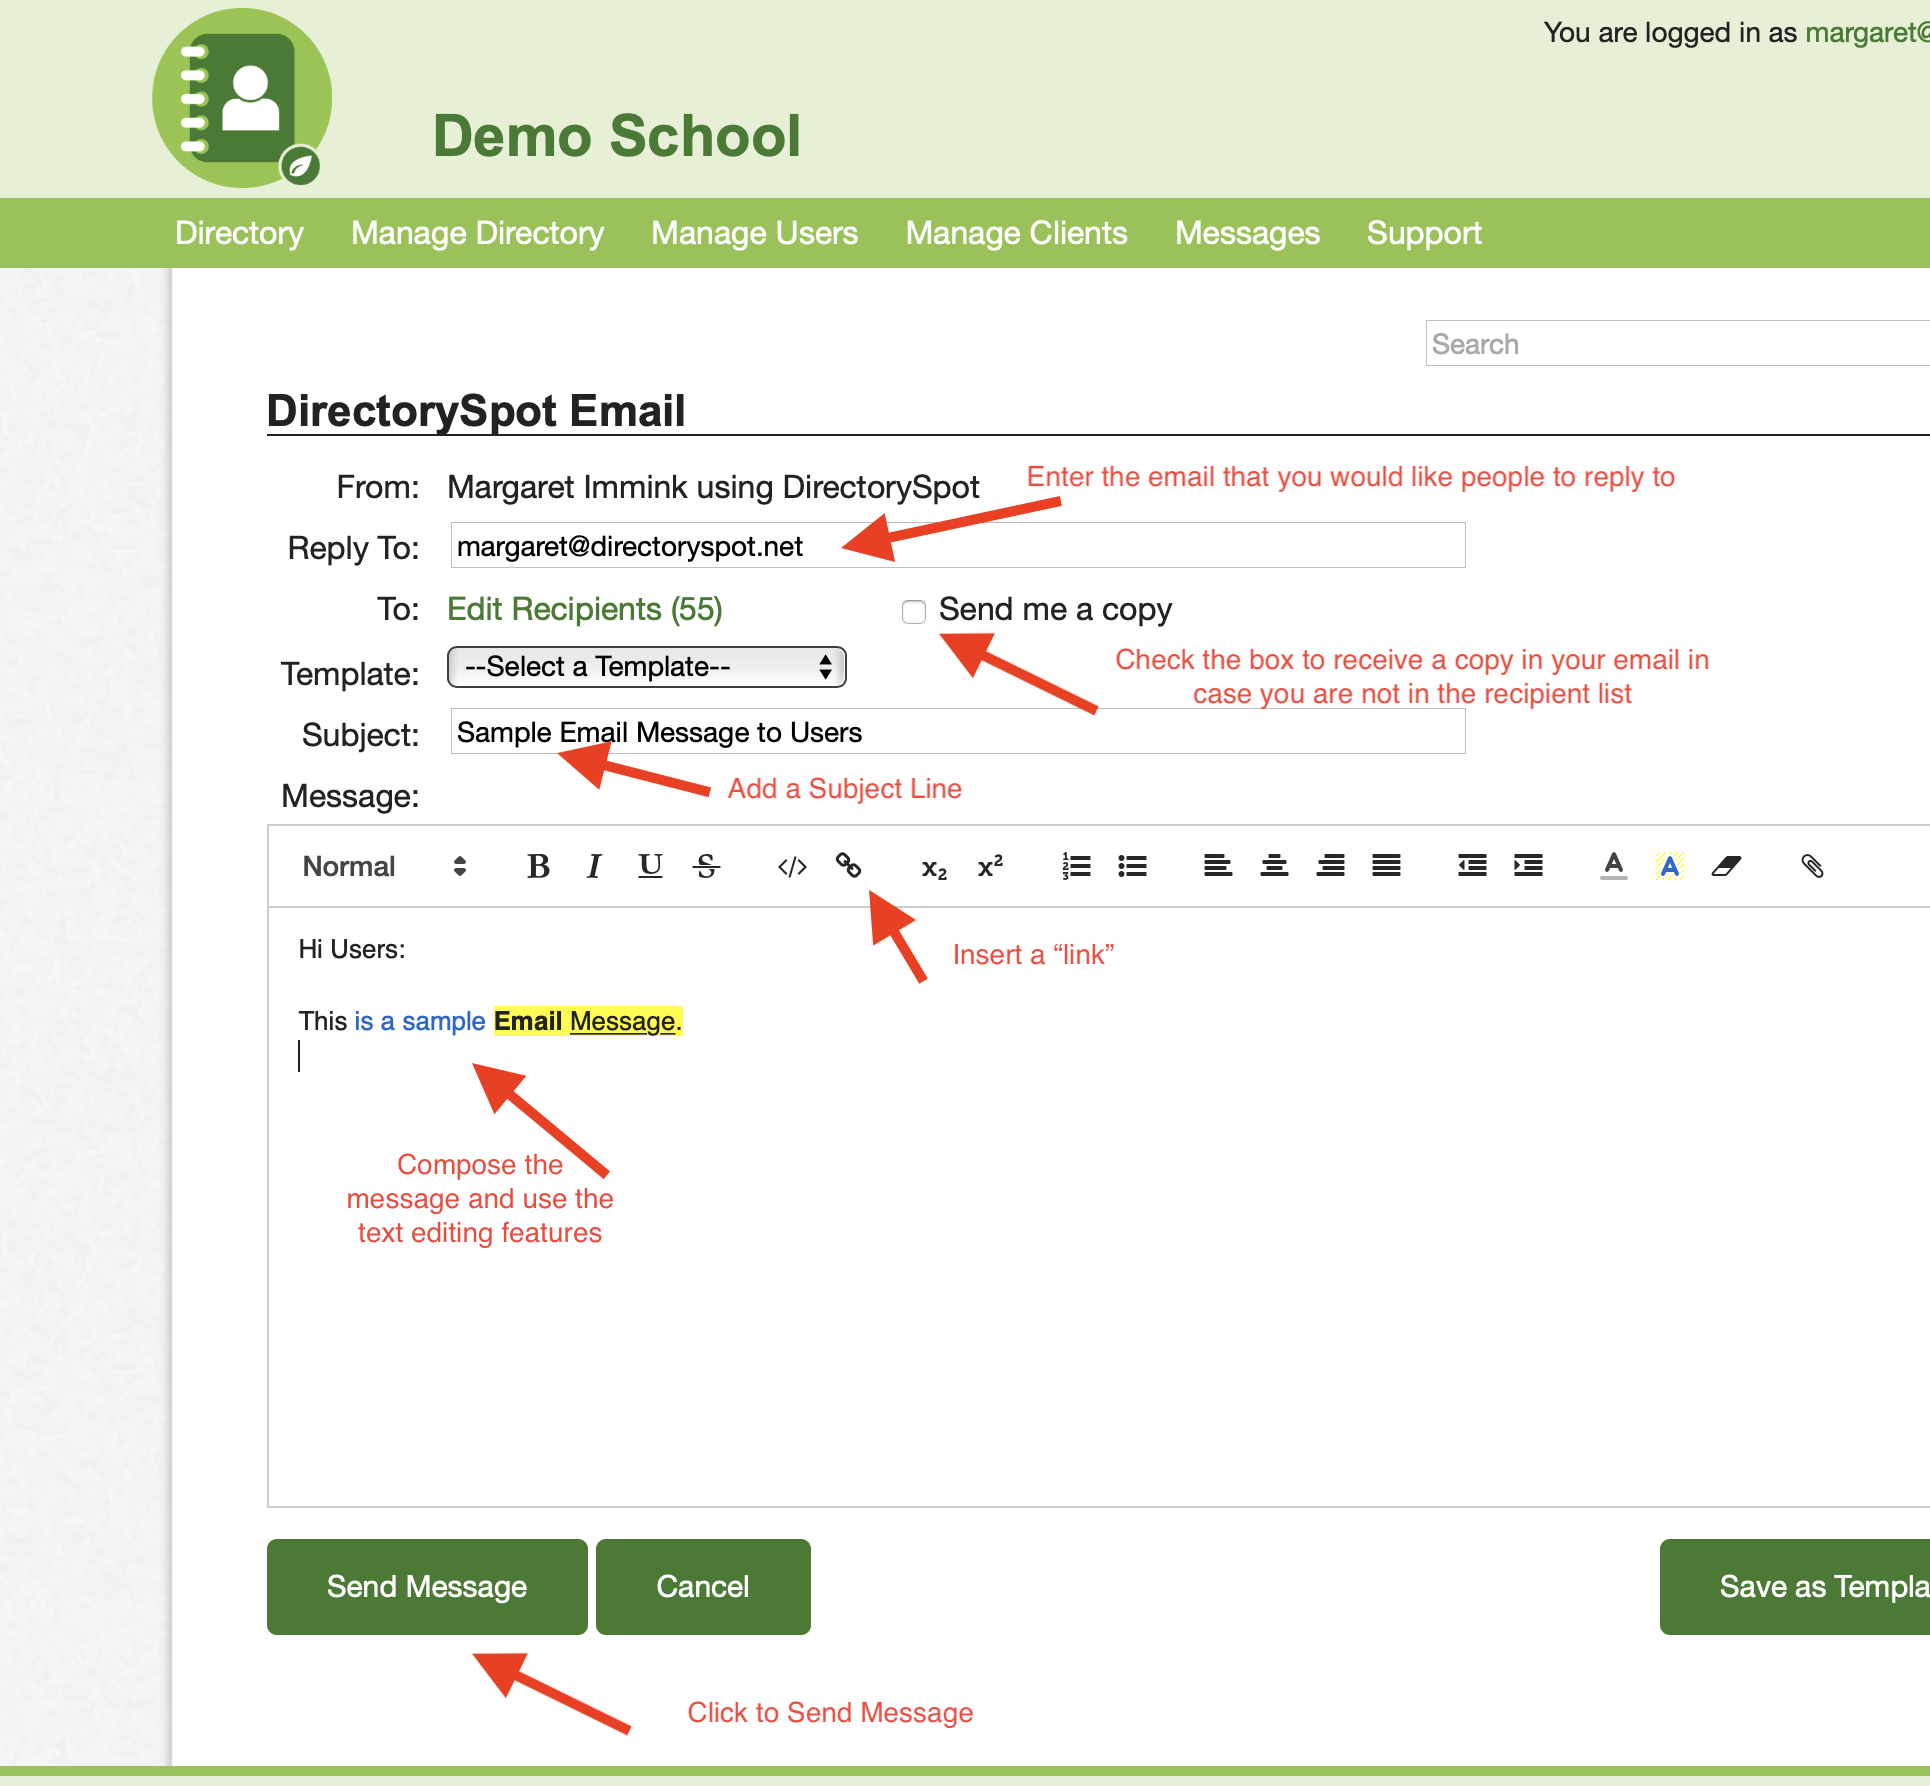1930x1786 pixels.
Task: Click the Cancel button
Action: 703,1586
